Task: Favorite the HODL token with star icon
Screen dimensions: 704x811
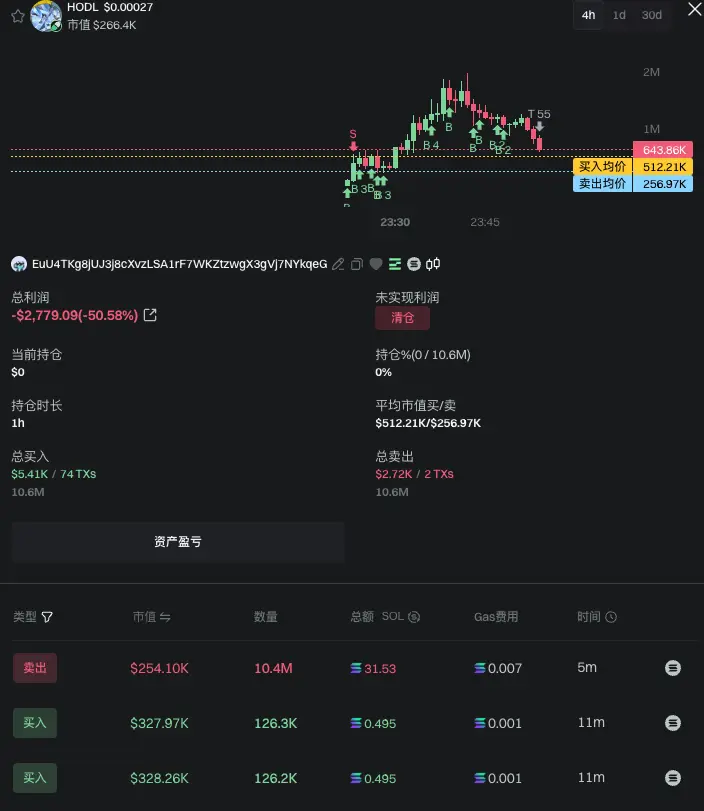Action: tap(18, 17)
